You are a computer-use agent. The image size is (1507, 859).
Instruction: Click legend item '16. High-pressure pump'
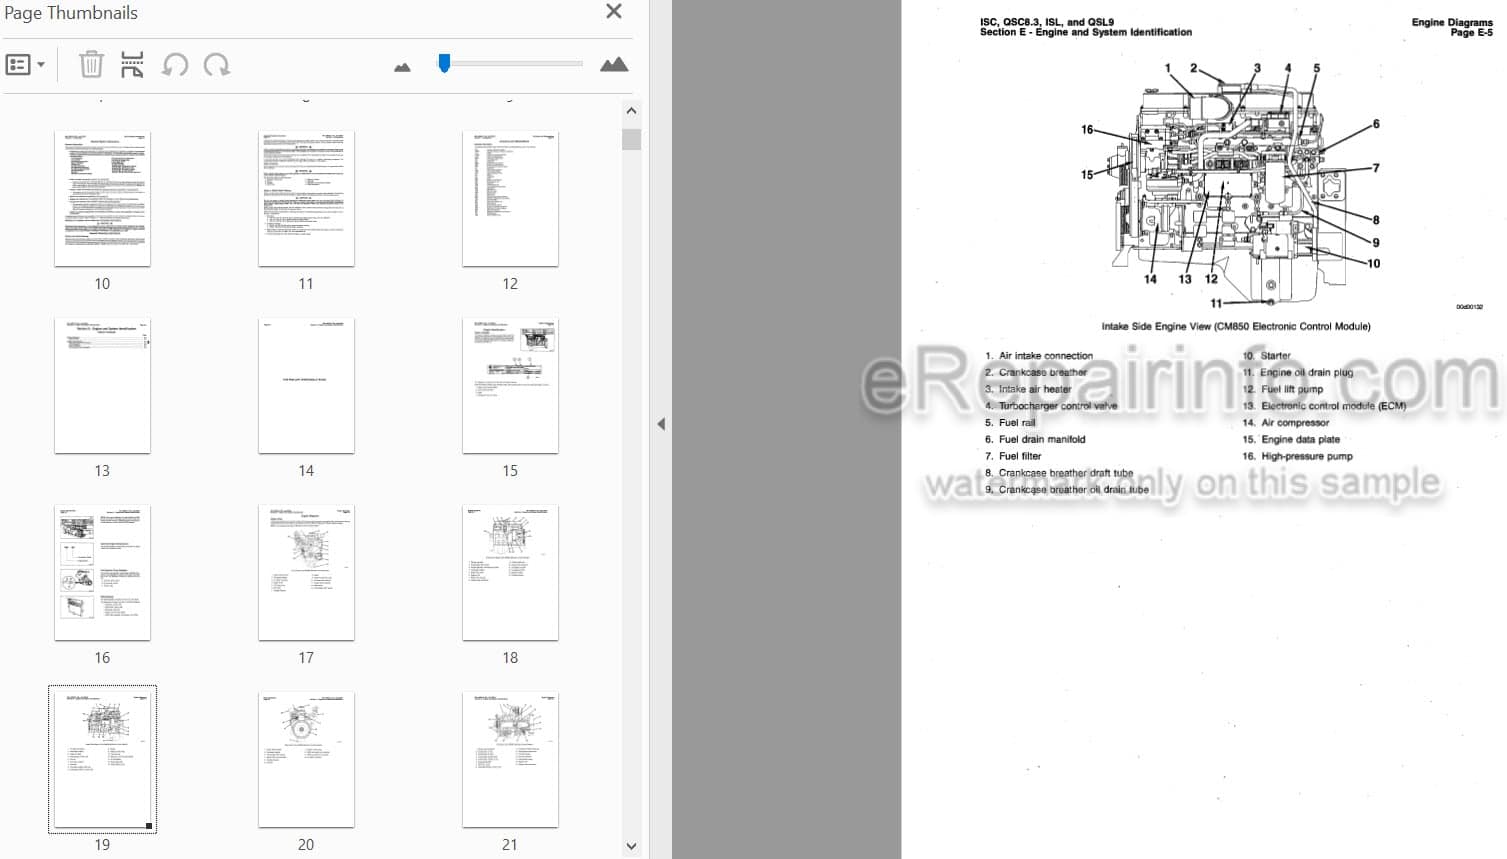coord(1297,456)
